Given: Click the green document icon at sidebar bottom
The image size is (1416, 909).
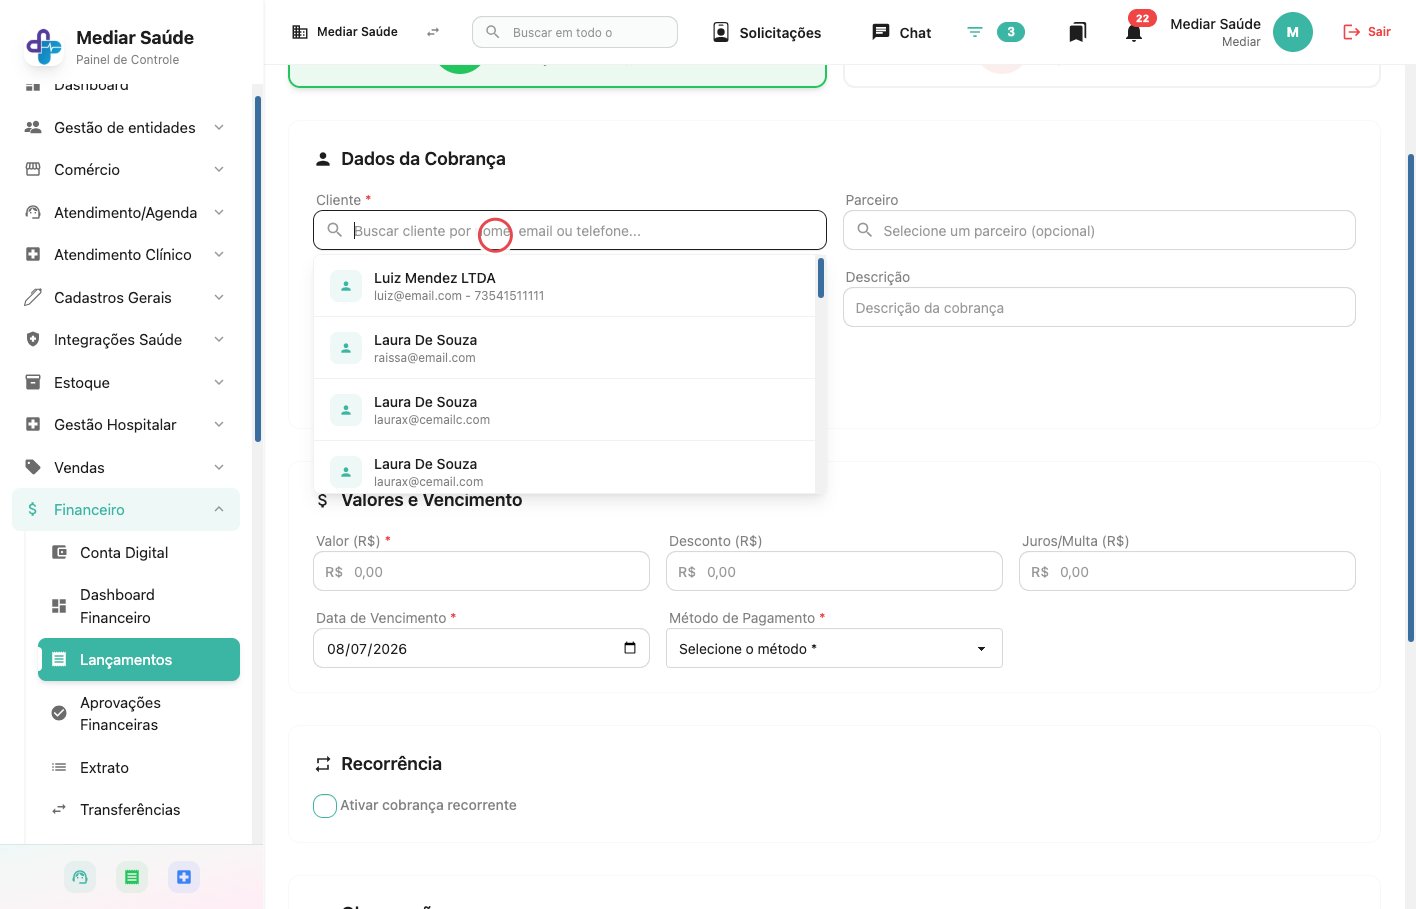Looking at the screenshot, I should point(132,877).
